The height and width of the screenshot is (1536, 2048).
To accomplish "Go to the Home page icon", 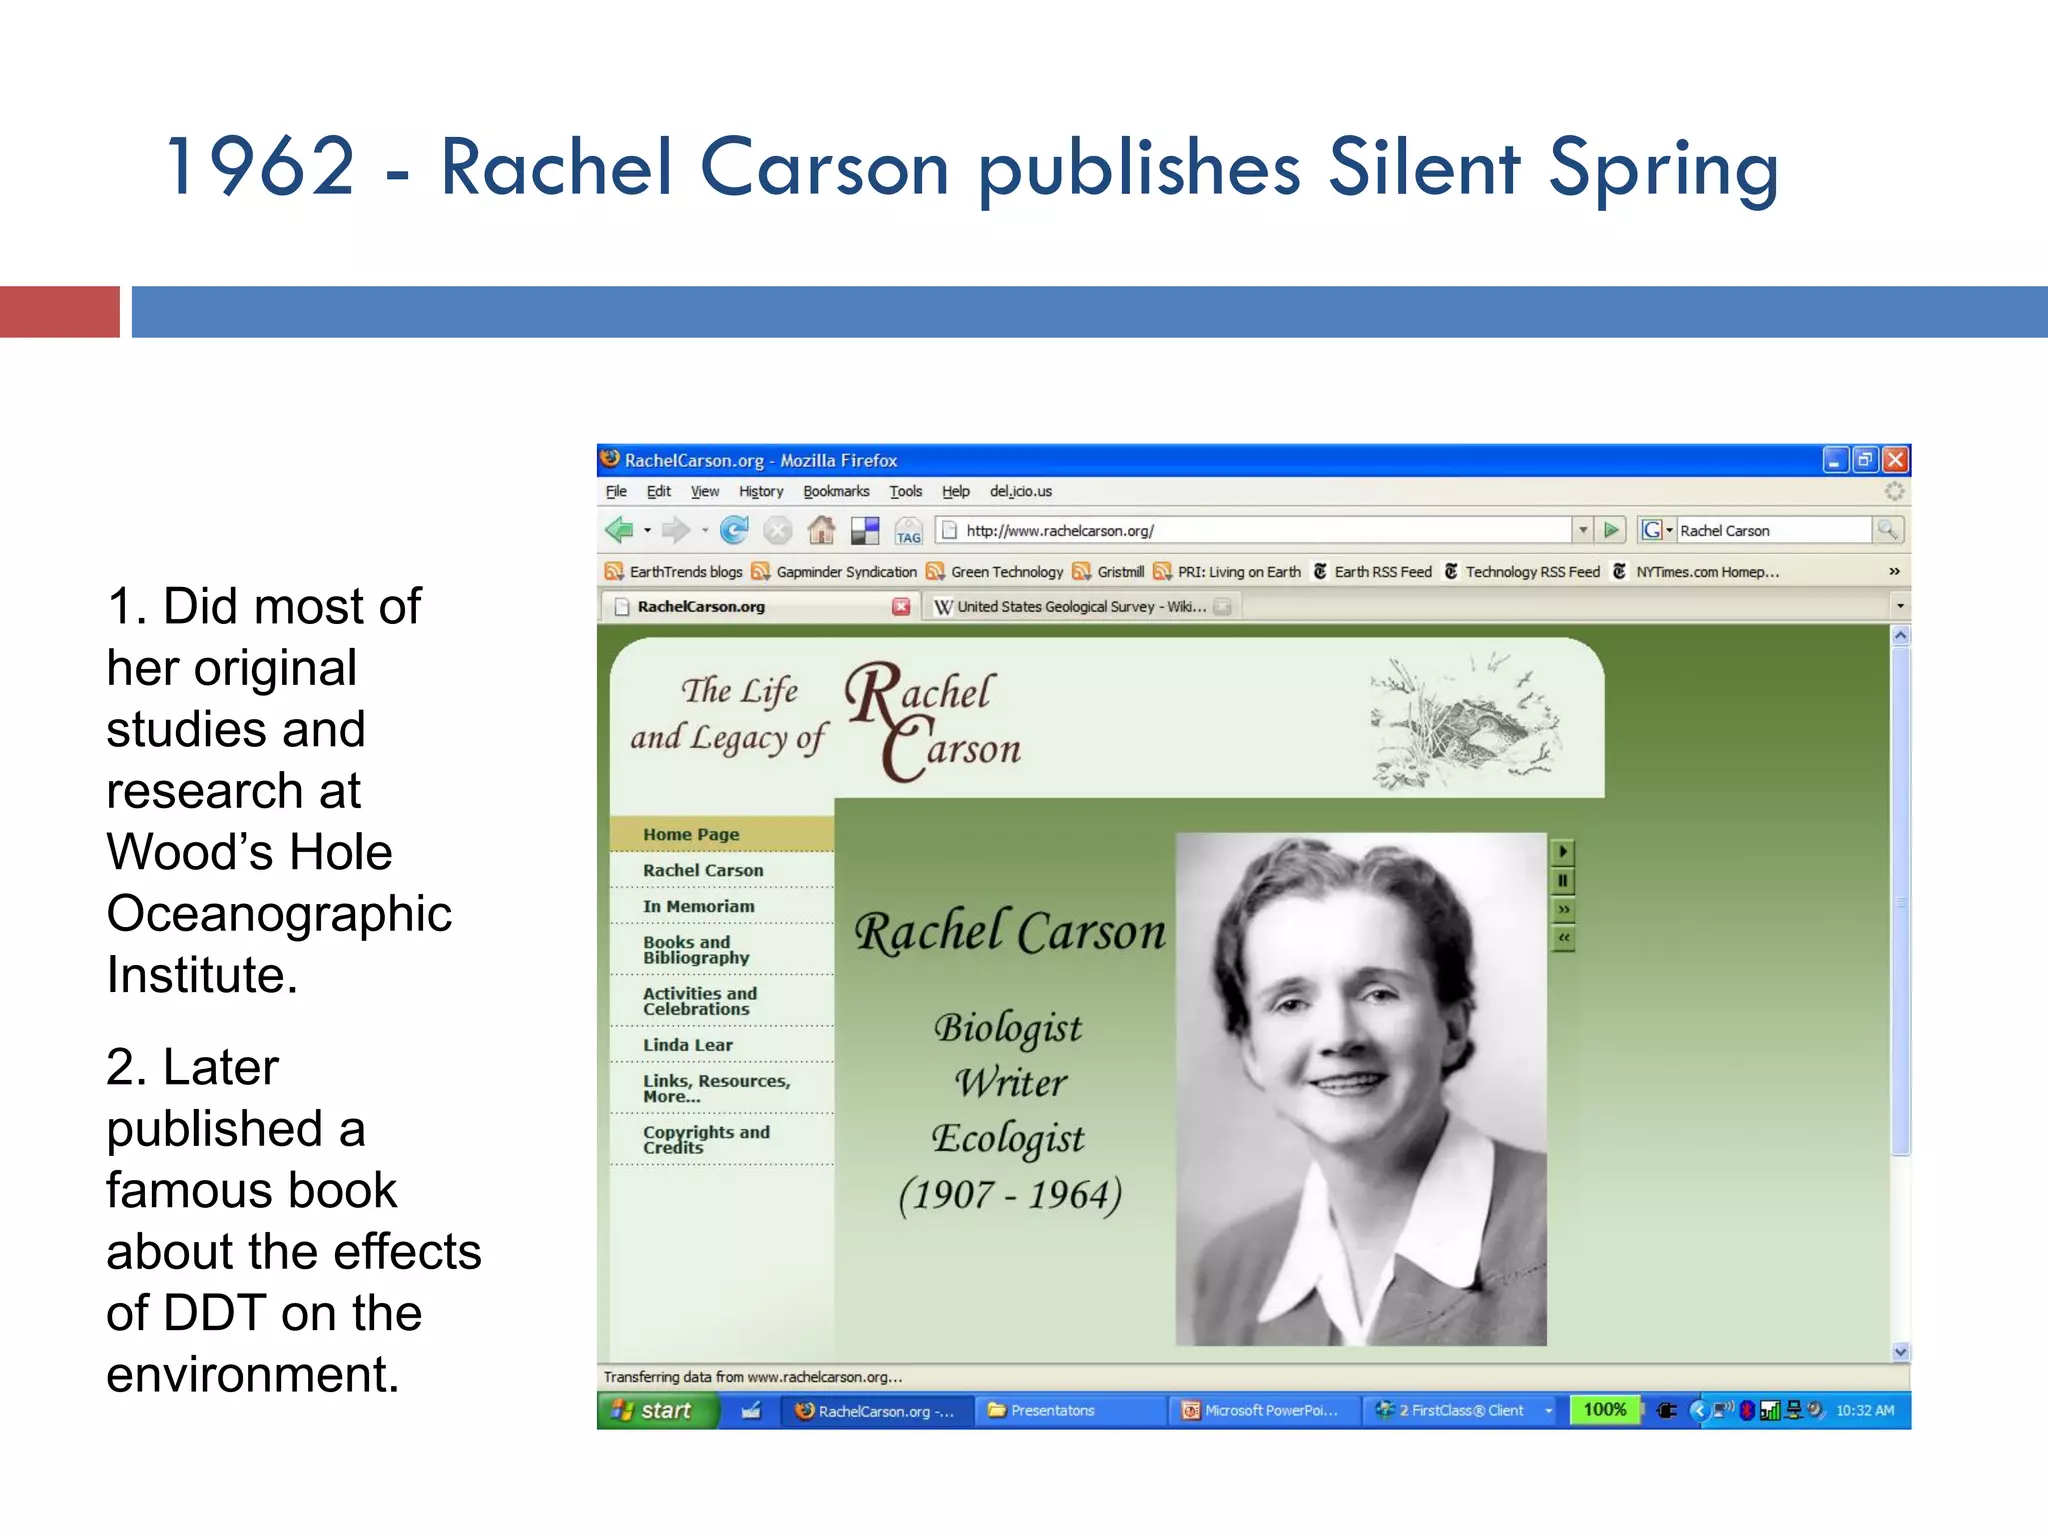I will click(821, 530).
